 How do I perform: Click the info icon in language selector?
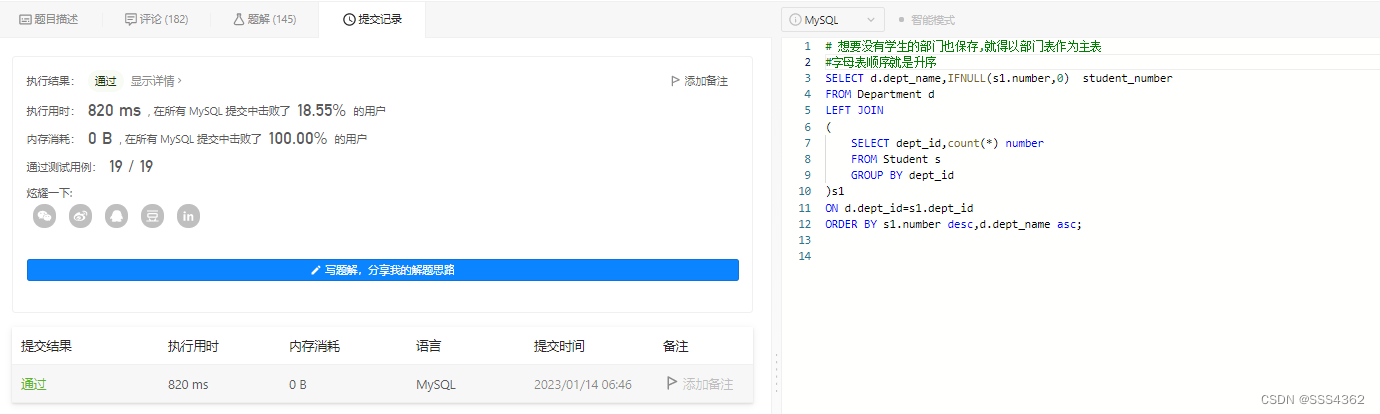click(x=796, y=19)
